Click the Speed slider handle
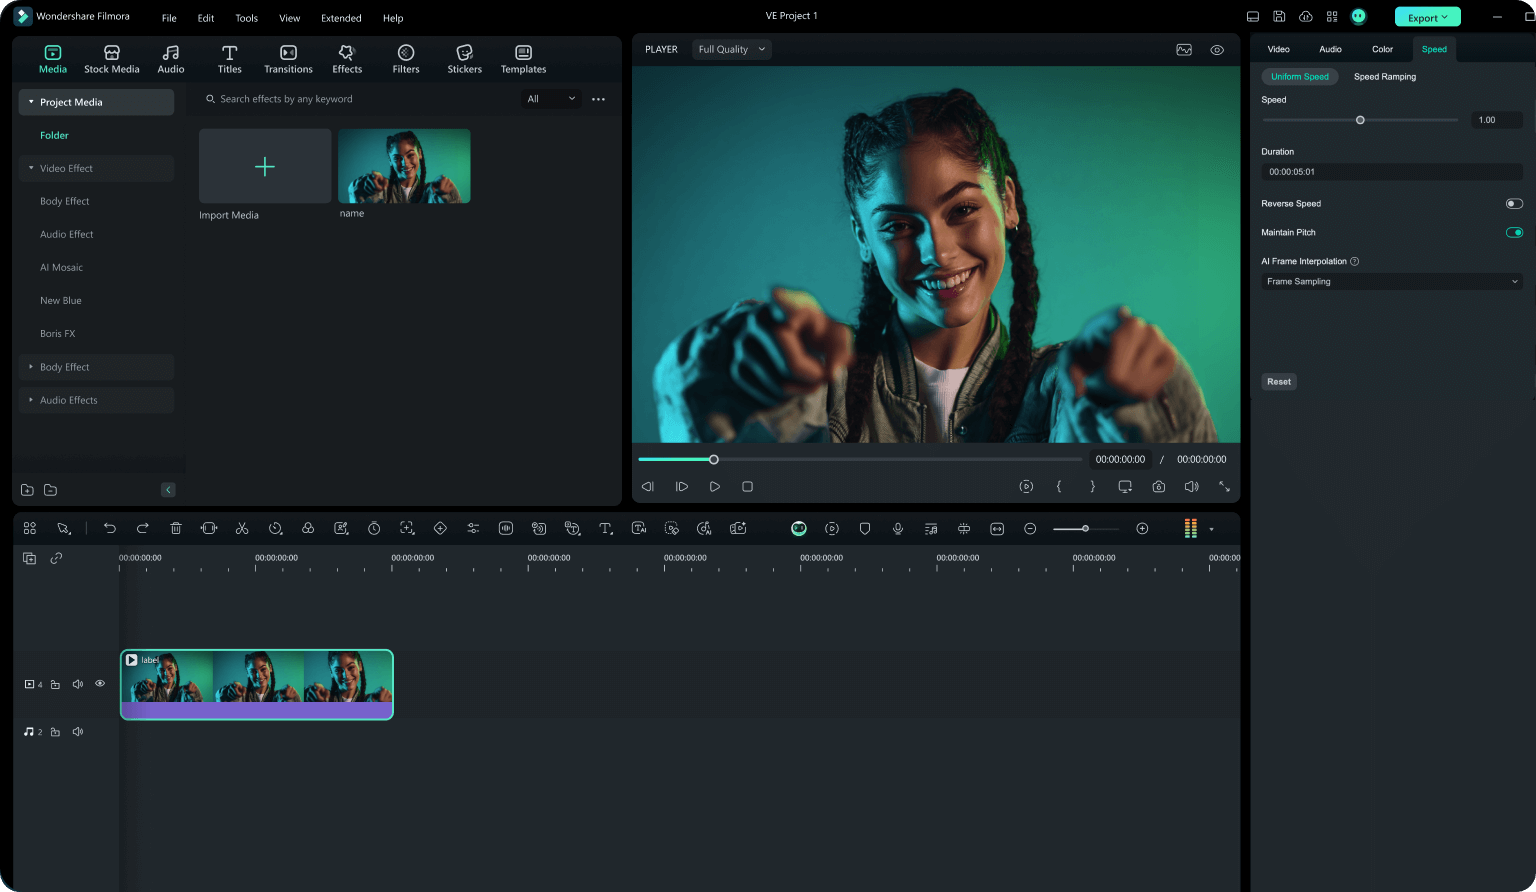This screenshot has height=892, width=1536. coord(1360,120)
